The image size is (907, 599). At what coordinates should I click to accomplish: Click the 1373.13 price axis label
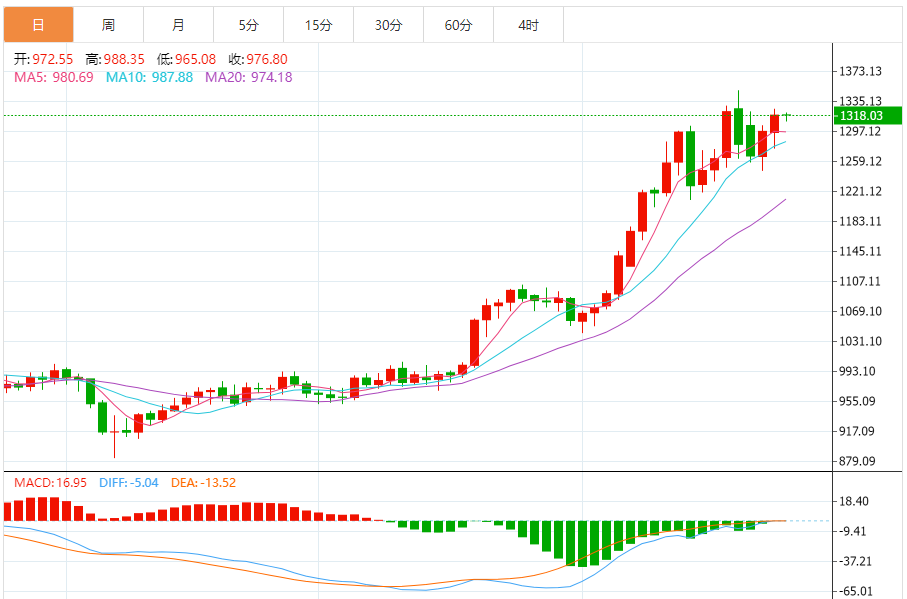[860, 71]
